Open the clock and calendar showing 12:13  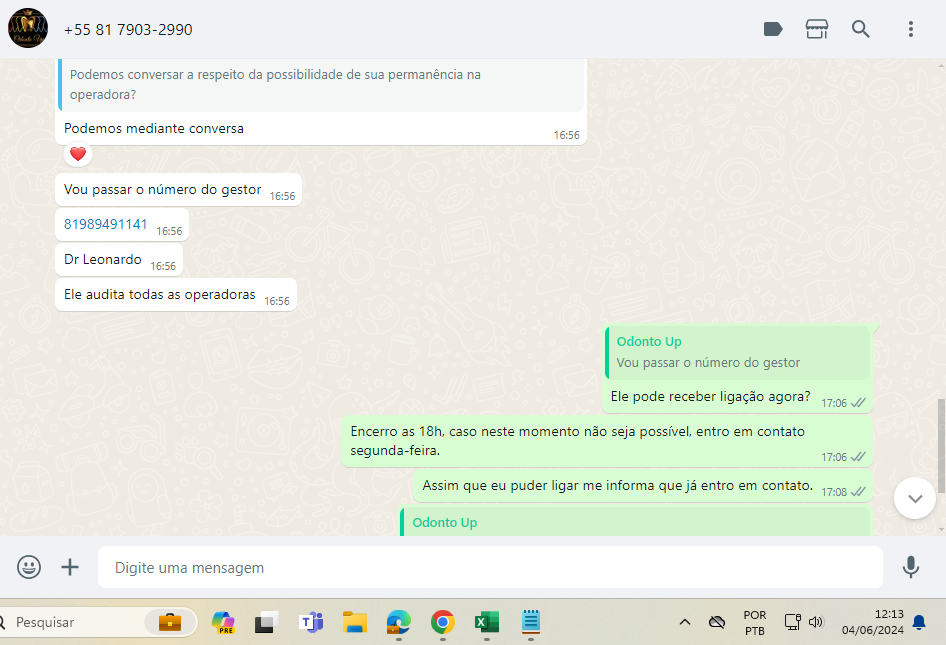tap(872, 622)
